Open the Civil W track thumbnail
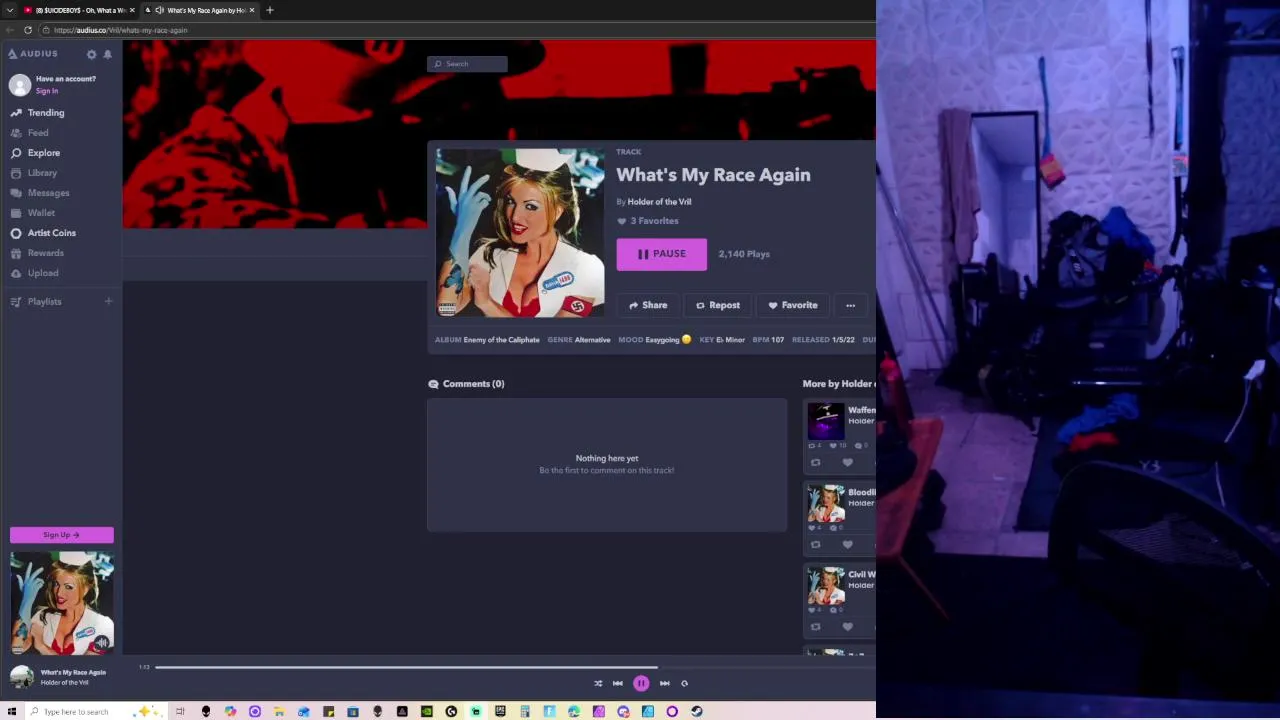Screen dimensions: 1280x720 [x=826, y=585]
